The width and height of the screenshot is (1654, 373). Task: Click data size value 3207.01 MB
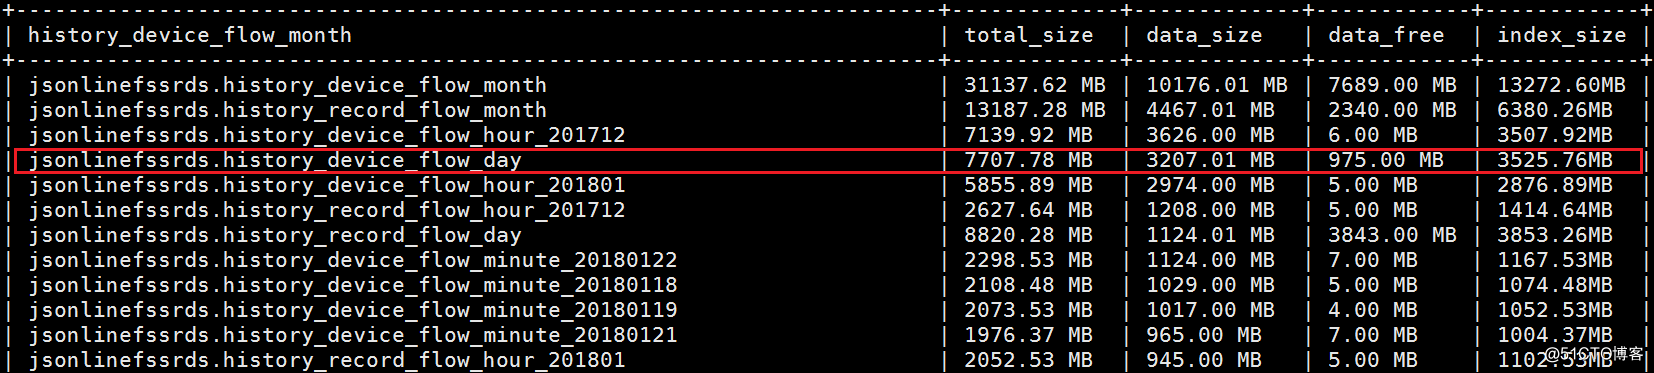click(1211, 160)
